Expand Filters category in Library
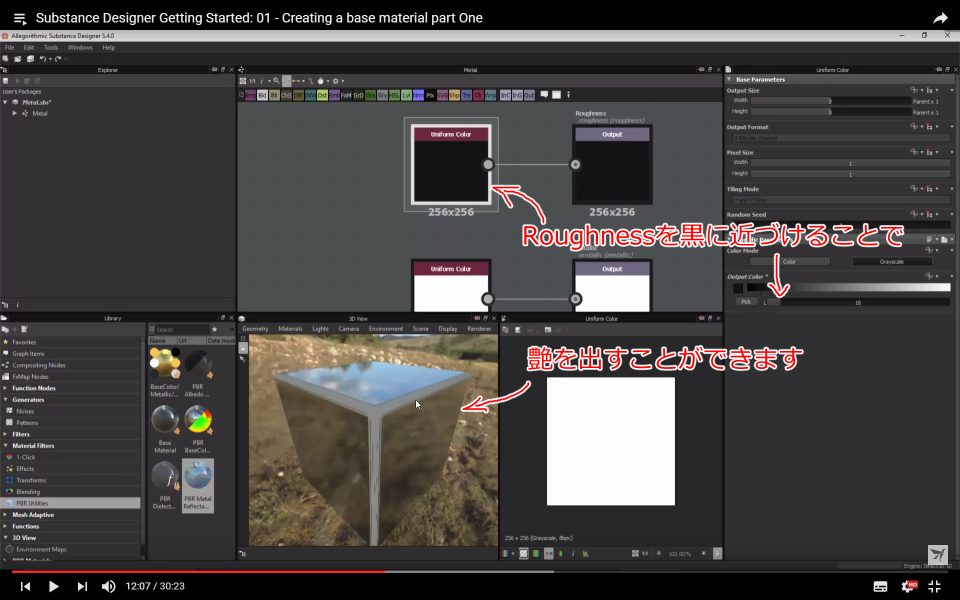The width and height of the screenshot is (960, 600). [x=6, y=434]
